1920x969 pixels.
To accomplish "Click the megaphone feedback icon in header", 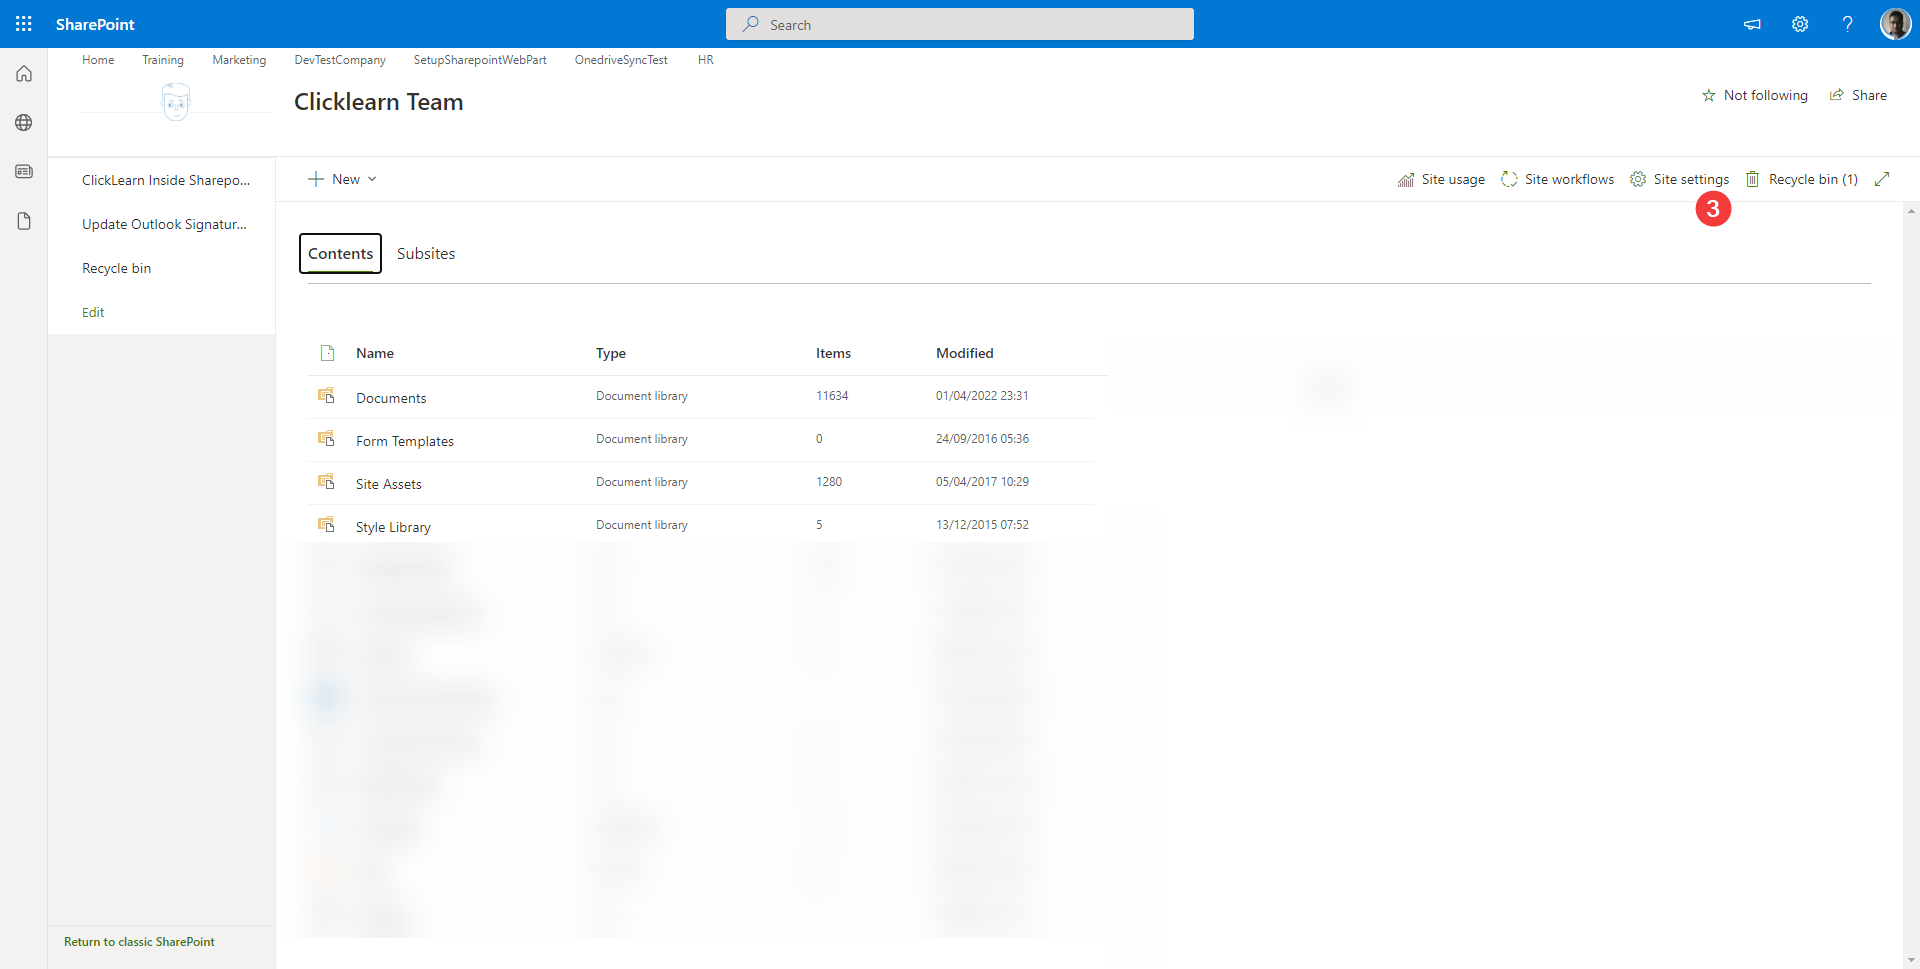I will (1752, 24).
